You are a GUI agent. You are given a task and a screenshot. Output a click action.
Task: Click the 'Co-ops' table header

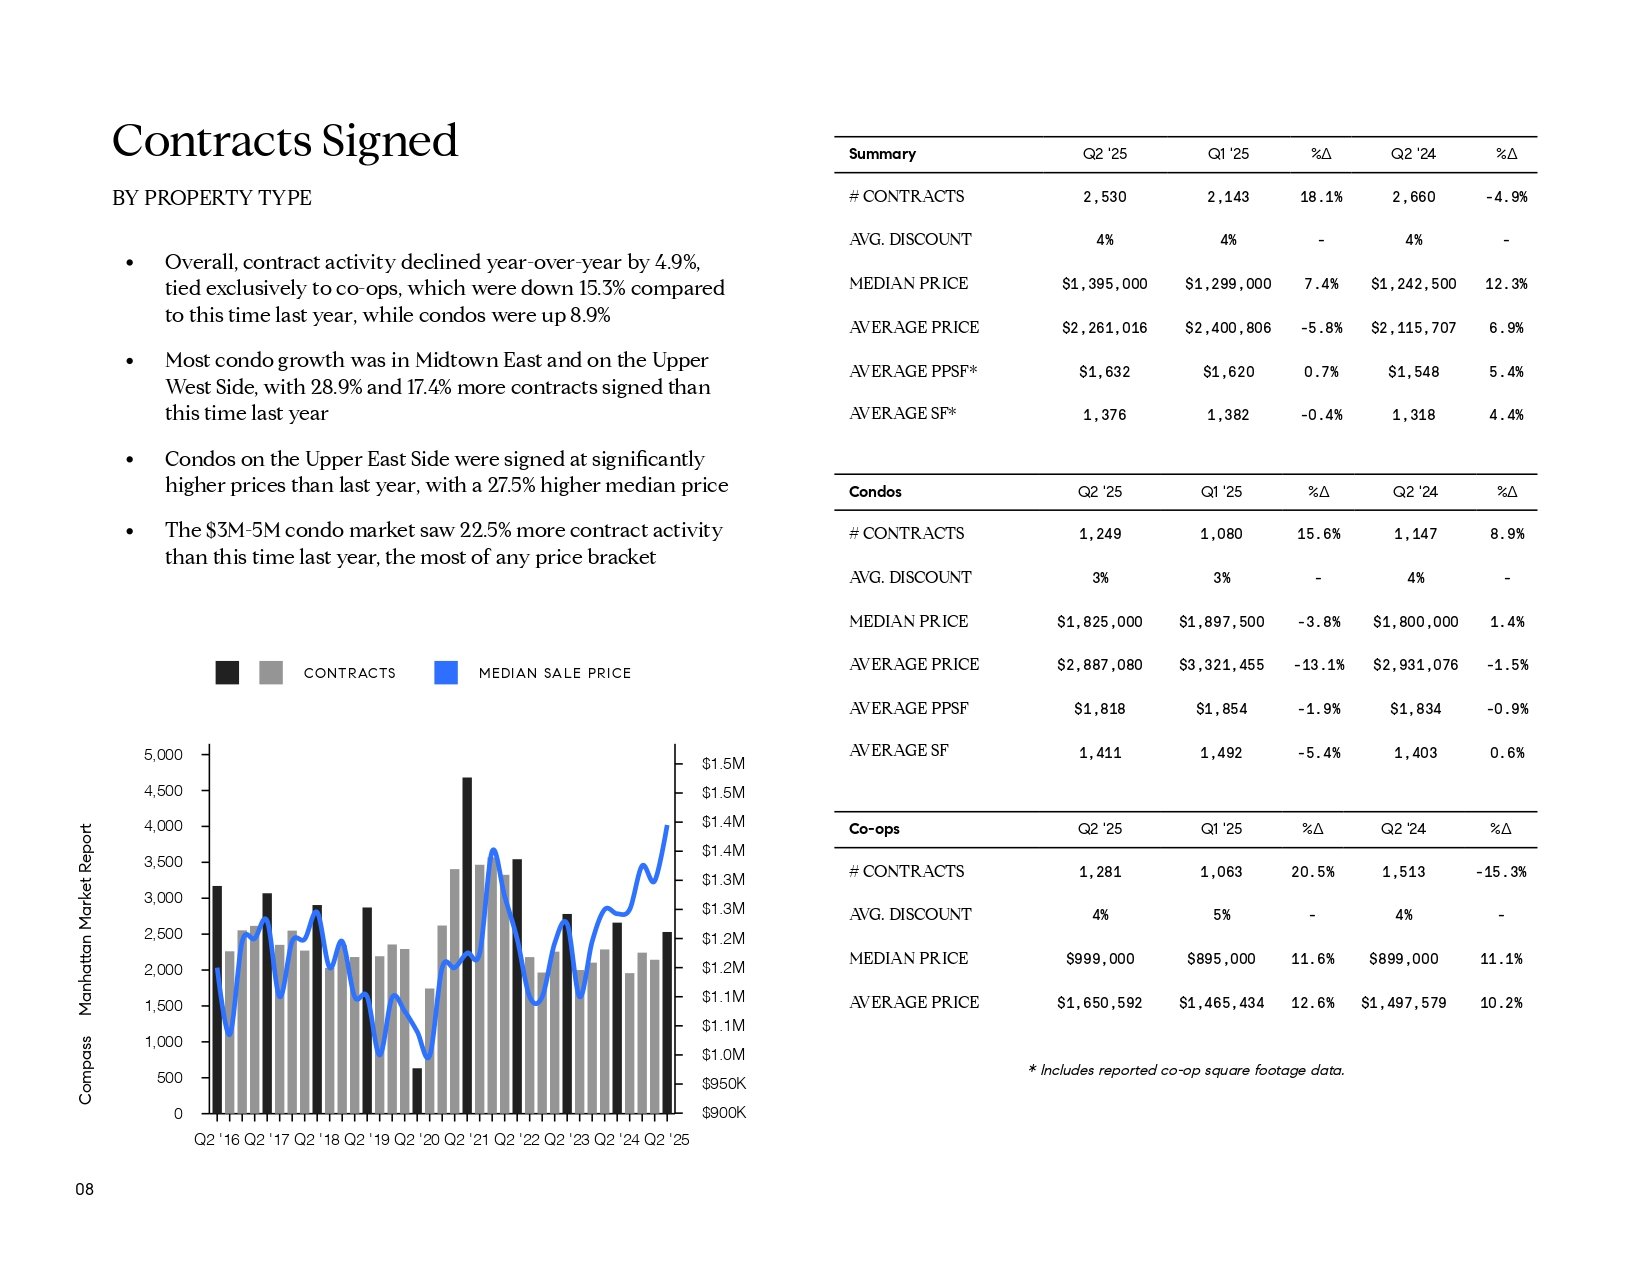(x=874, y=829)
